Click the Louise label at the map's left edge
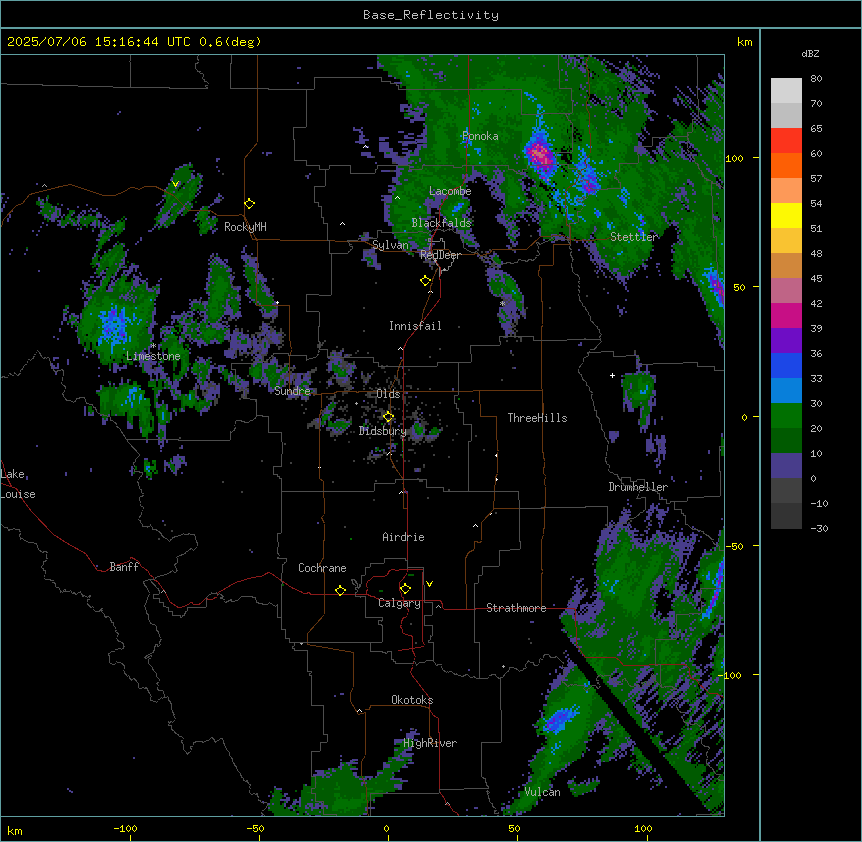 [18, 494]
